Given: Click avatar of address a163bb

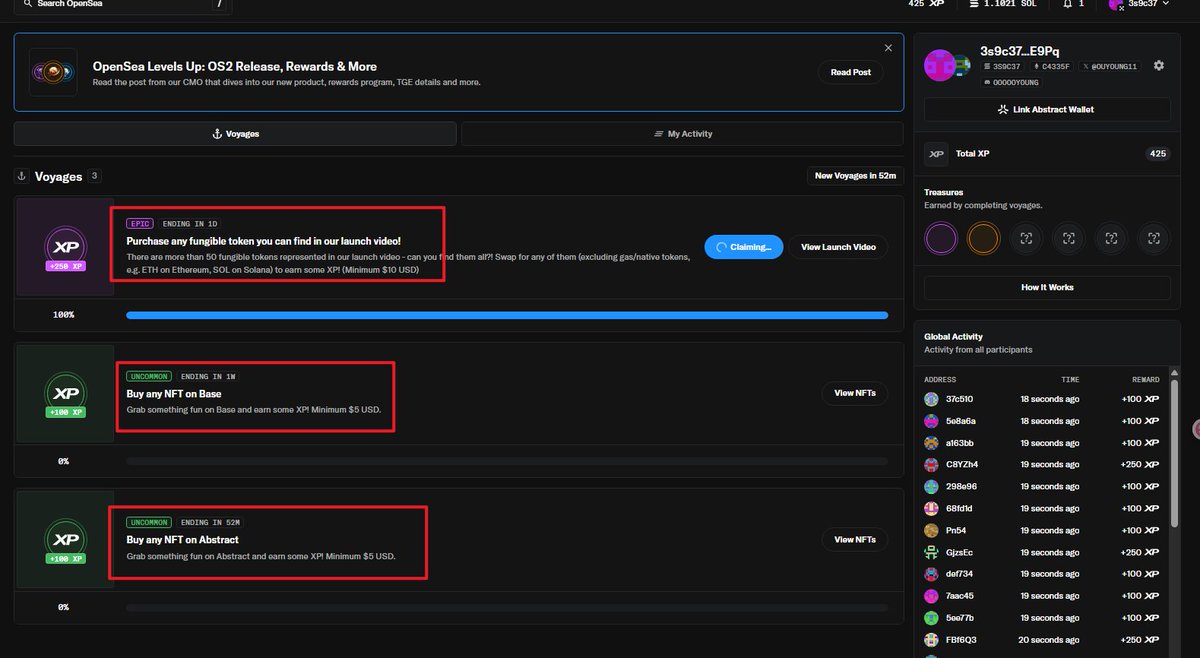Looking at the screenshot, I should click(932, 443).
